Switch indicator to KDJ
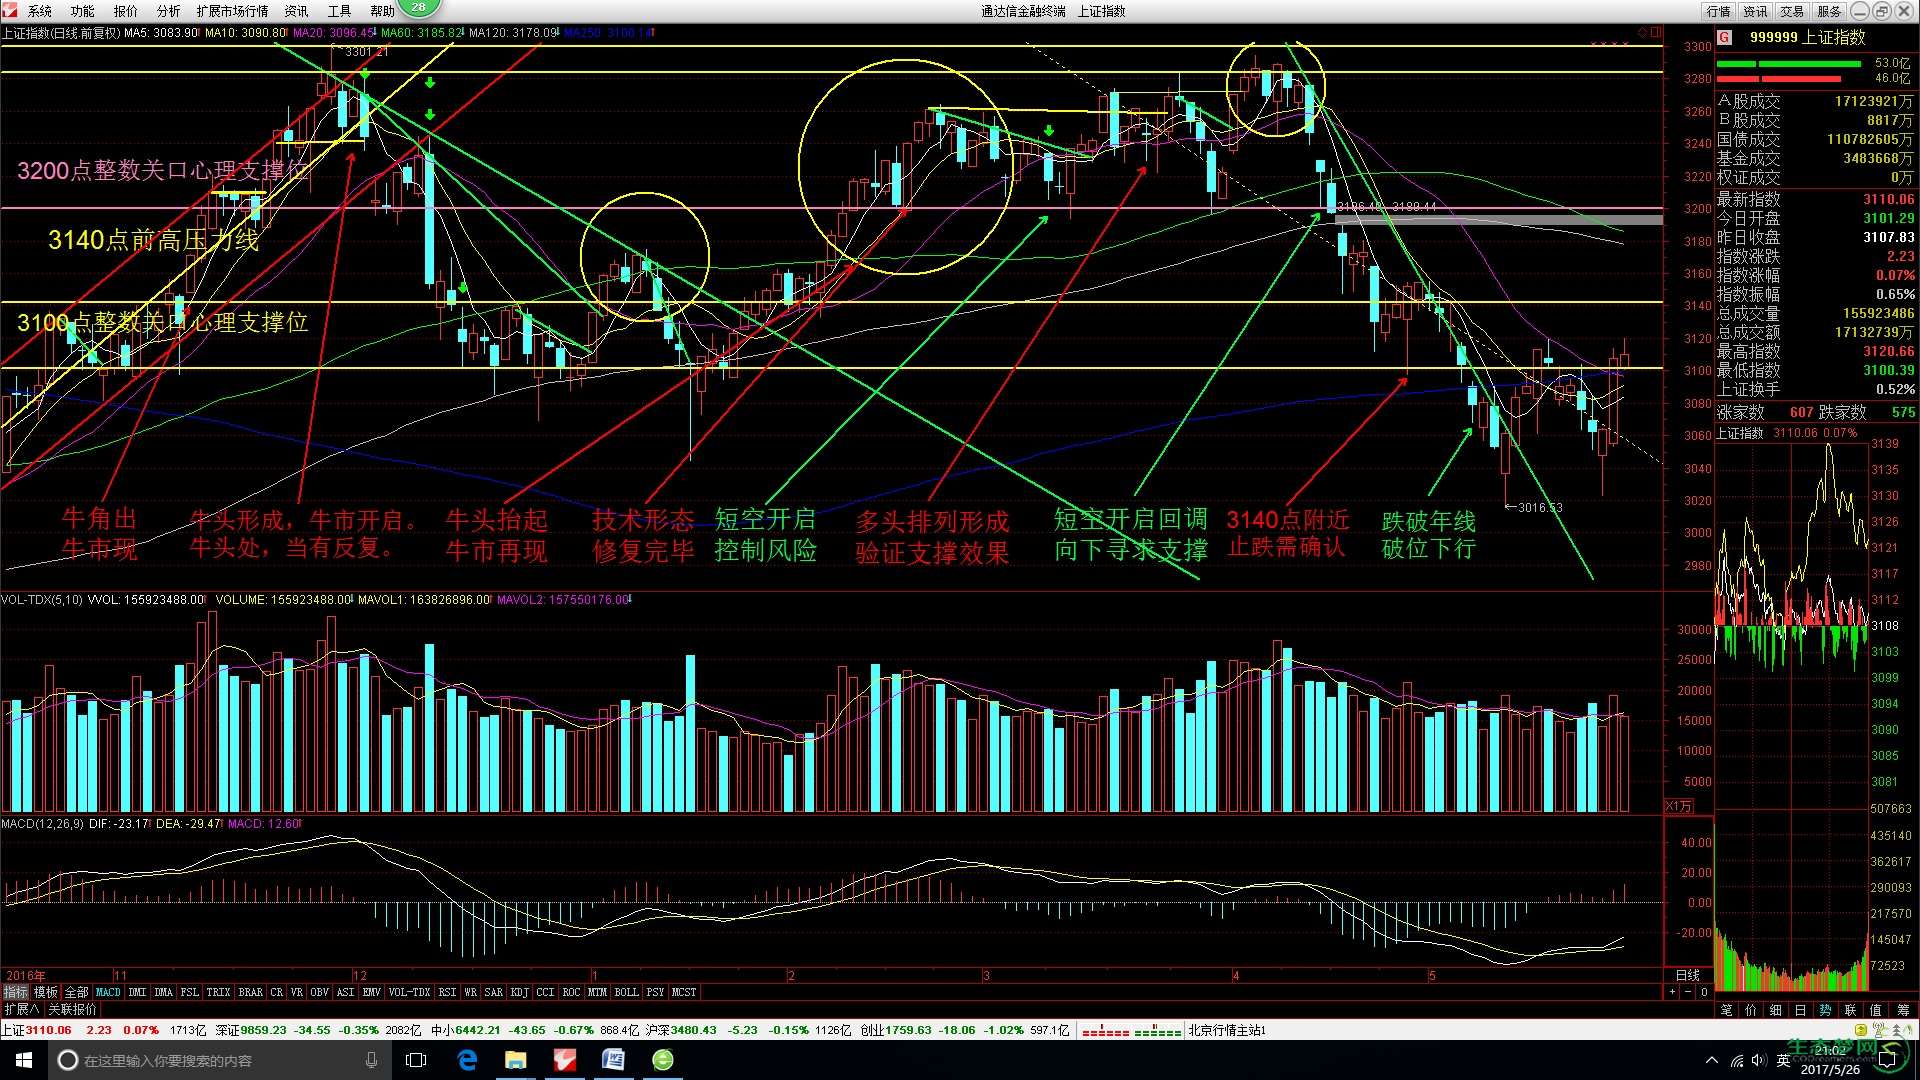The image size is (1920, 1080). click(x=520, y=992)
